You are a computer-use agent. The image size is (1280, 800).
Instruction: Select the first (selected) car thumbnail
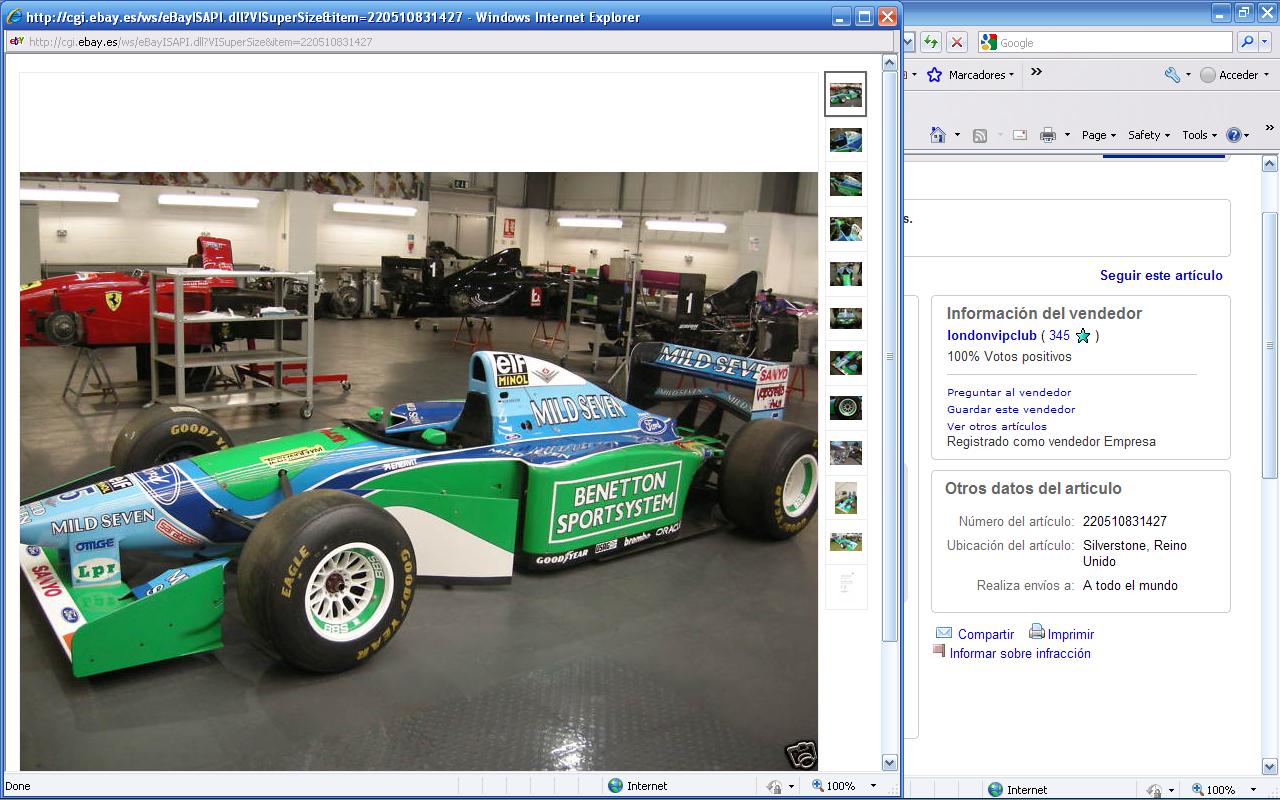pos(845,95)
